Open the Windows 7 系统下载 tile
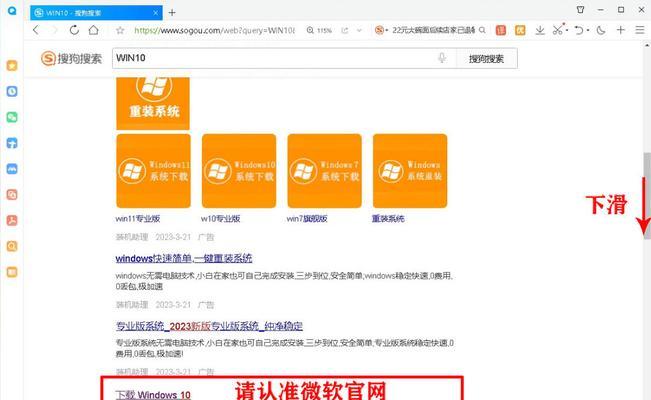The image size is (651, 400). (x=325, y=171)
